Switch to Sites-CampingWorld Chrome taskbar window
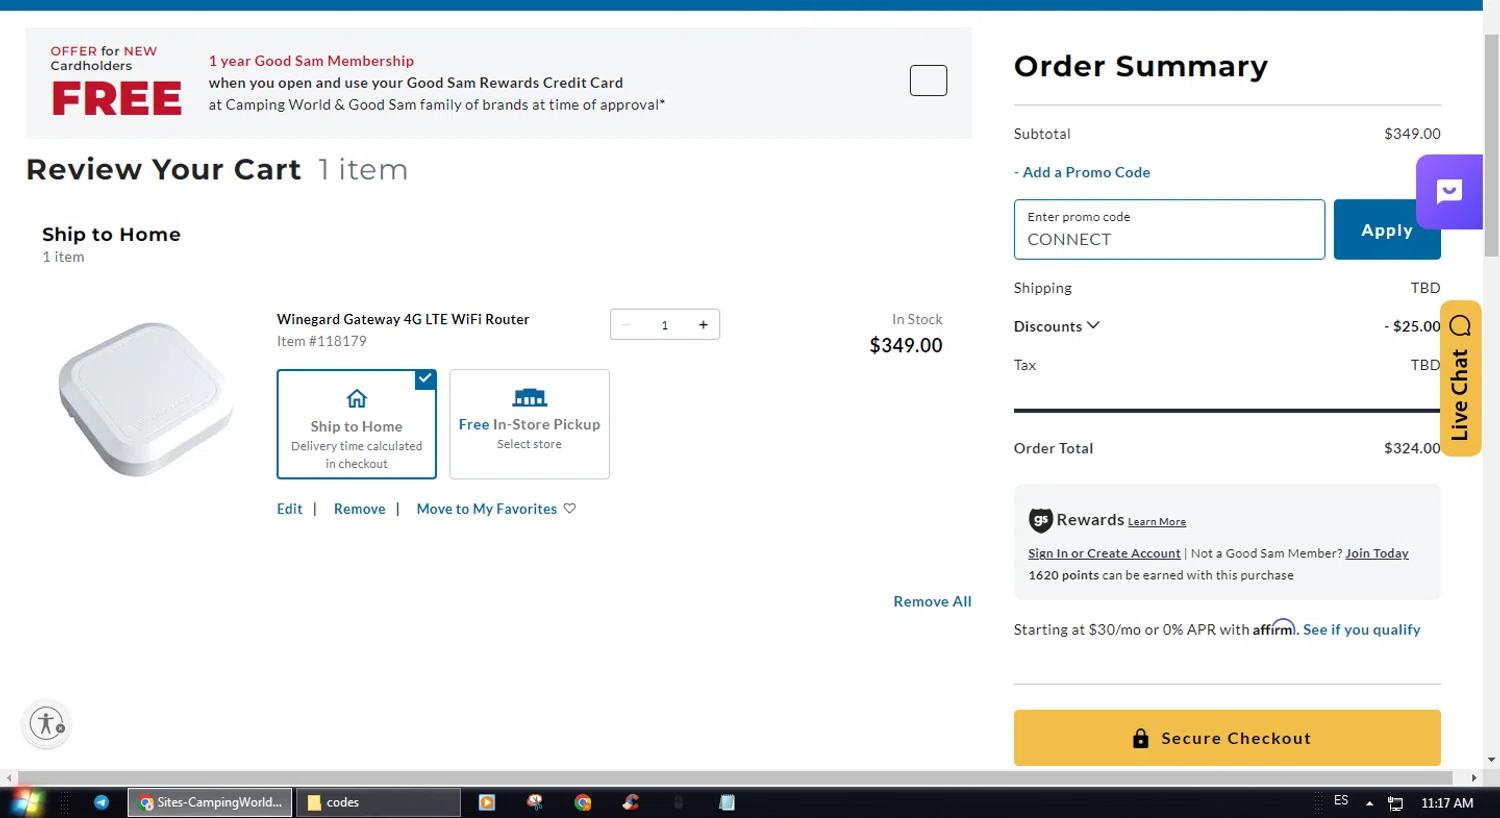 210,802
